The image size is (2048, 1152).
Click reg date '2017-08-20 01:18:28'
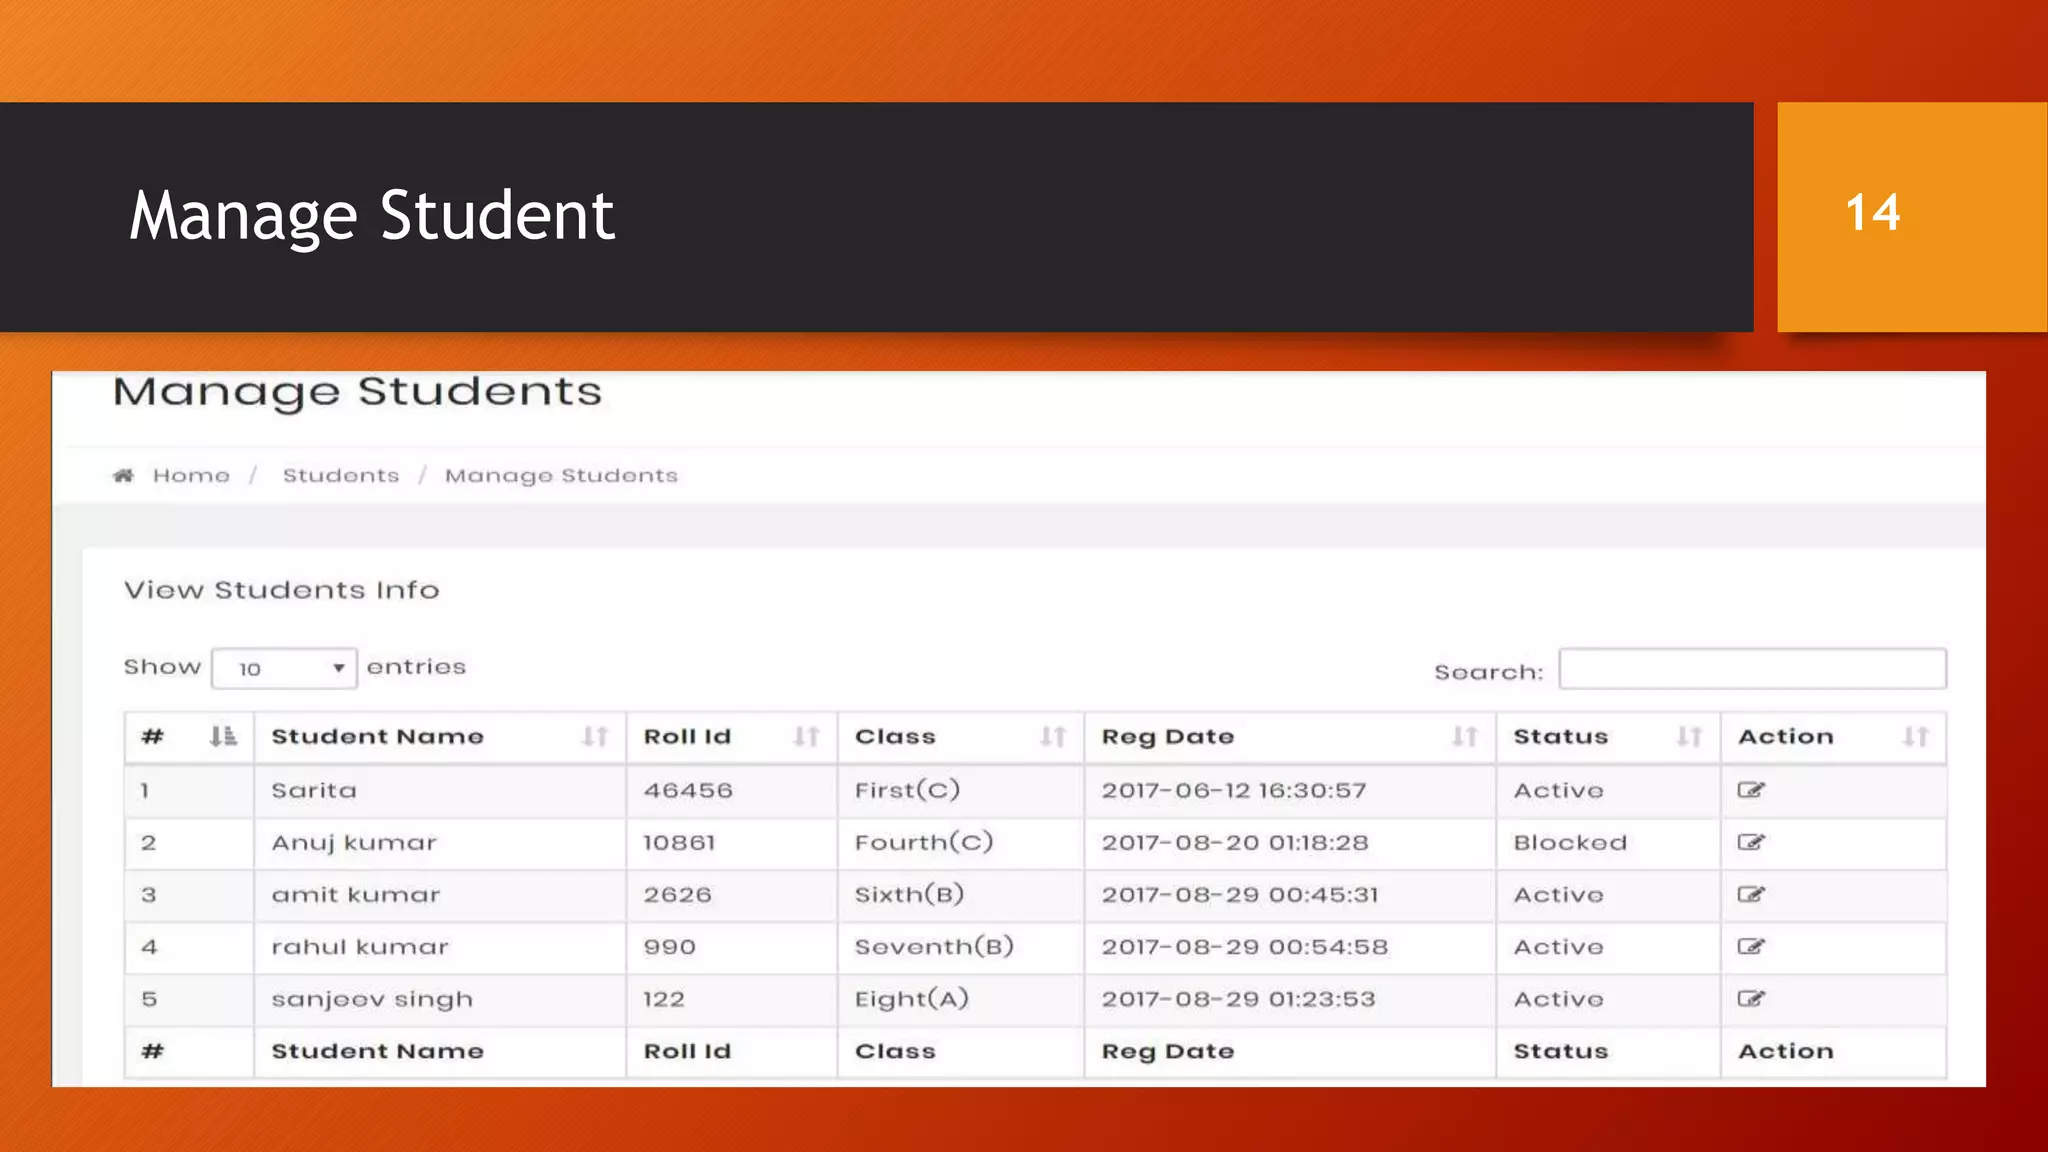[x=1235, y=842]
